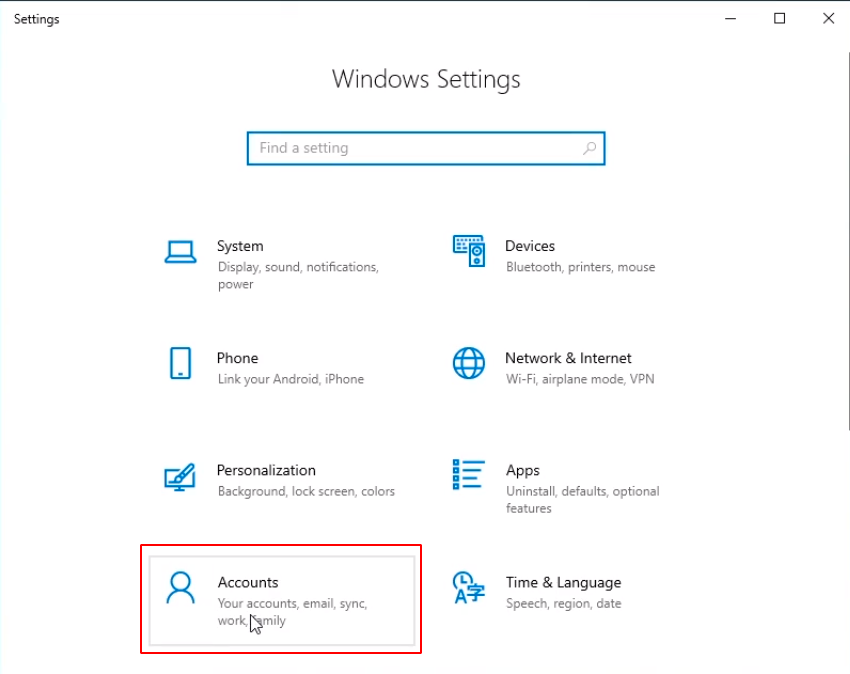Viewport: 850px width, 674px height.
Task: Click the Accounts person icon
Action: 181,588
